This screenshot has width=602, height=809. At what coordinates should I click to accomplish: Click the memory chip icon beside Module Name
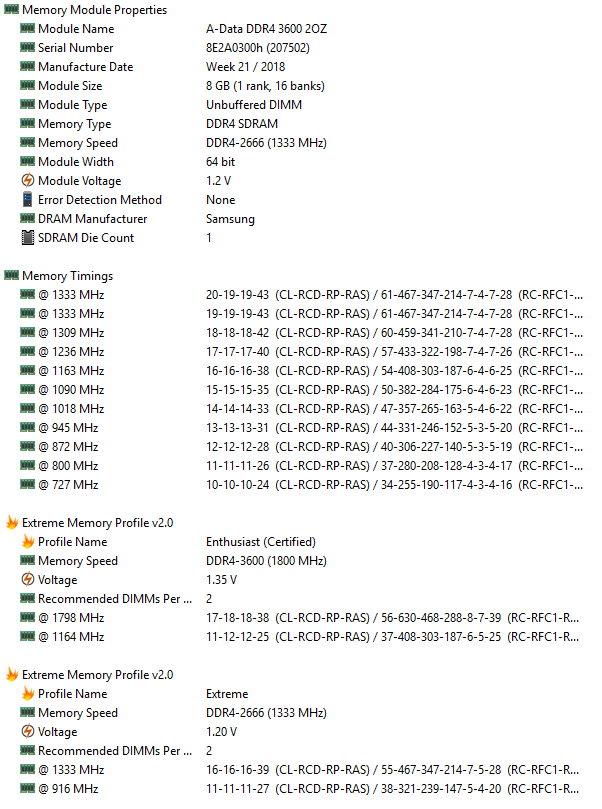click(27, 28)
